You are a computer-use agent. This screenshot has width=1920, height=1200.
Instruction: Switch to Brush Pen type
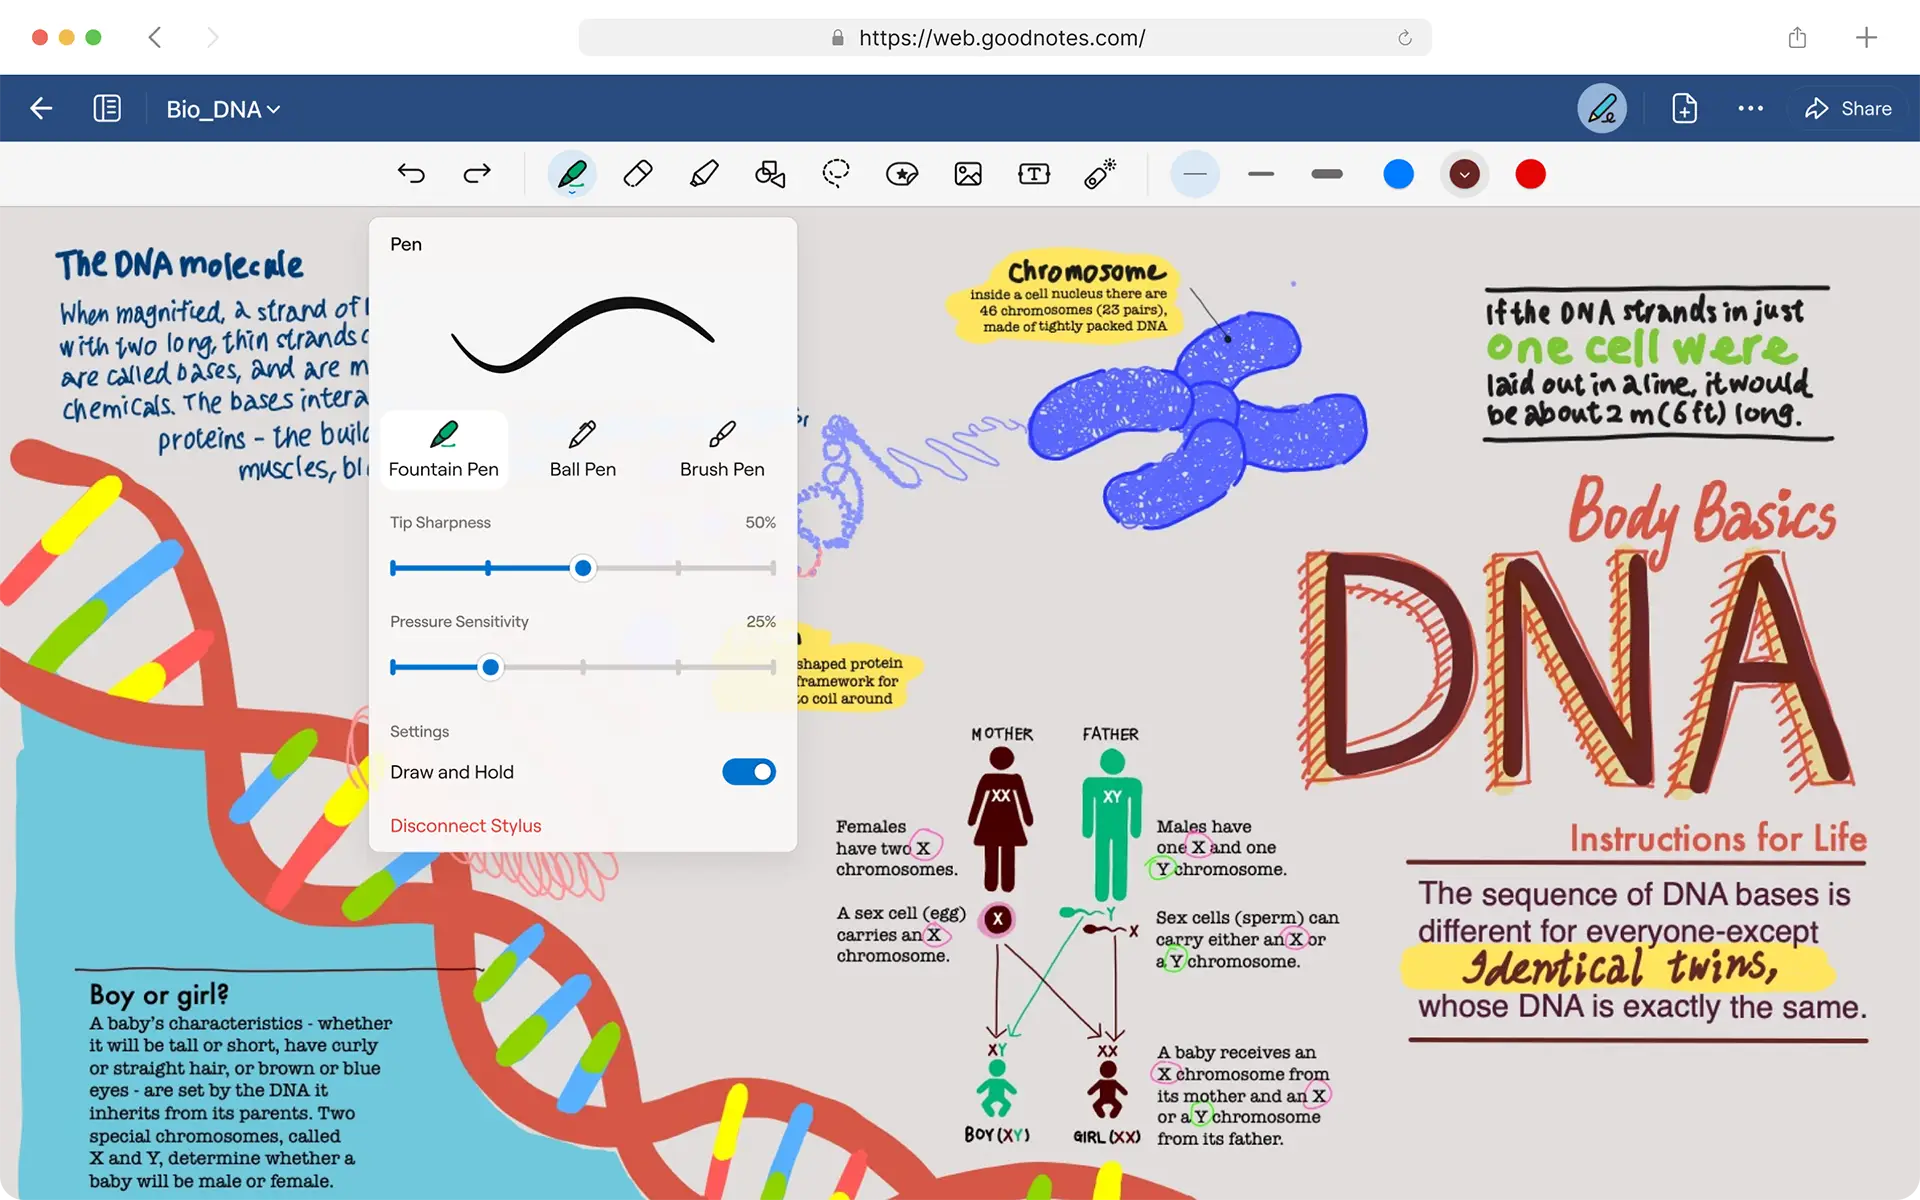(721, 449)
